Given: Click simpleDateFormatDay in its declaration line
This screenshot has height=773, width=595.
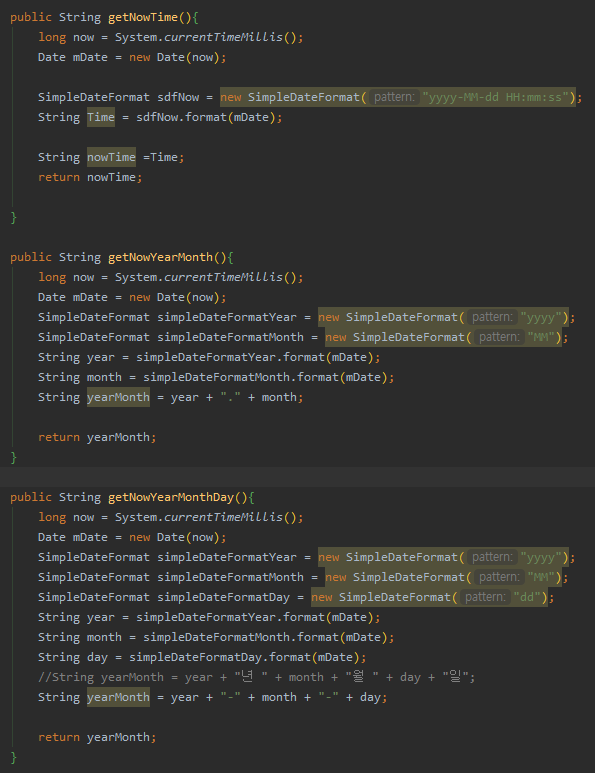Looking at the screenshot, I should pos(223,597).
